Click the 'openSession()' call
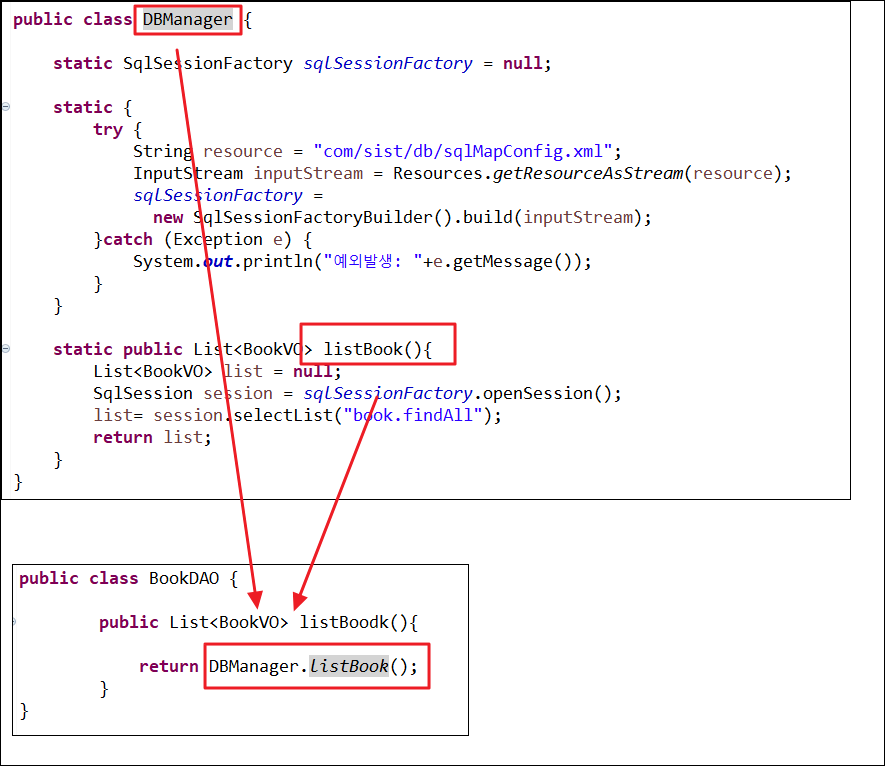Screen dimensions: 885x766 point(546,393)
